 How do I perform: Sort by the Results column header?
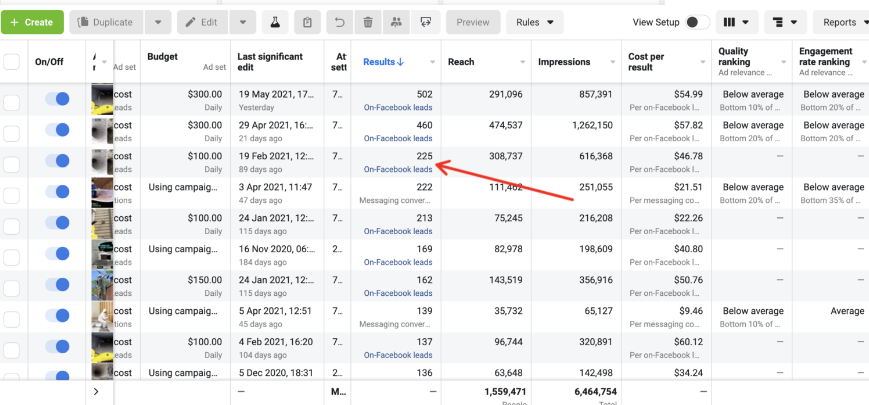385,62
